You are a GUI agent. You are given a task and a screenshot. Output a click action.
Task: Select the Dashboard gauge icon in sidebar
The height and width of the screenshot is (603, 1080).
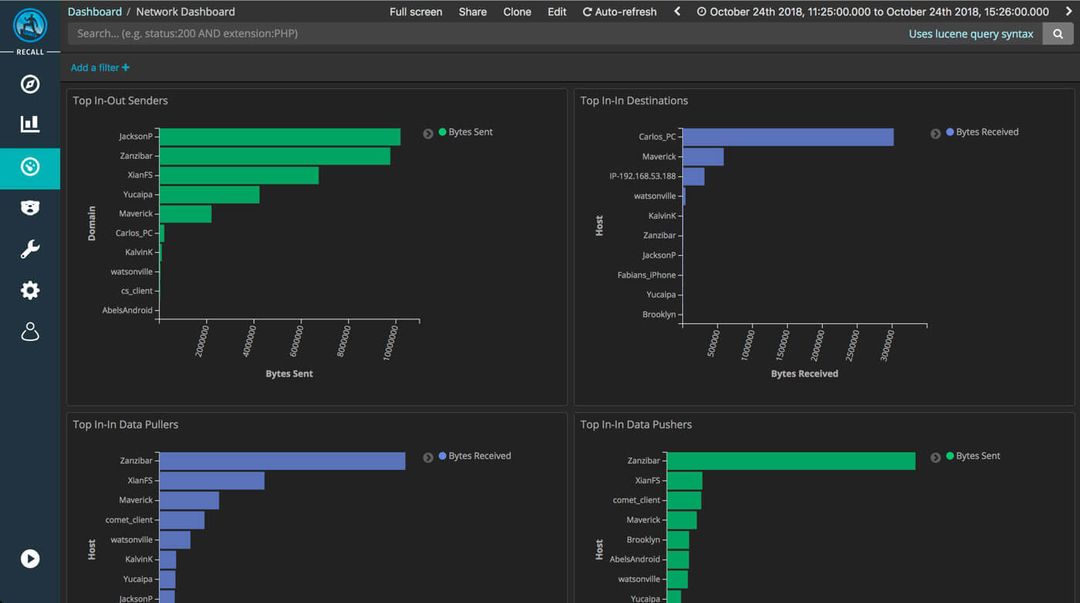click(30, 167)
